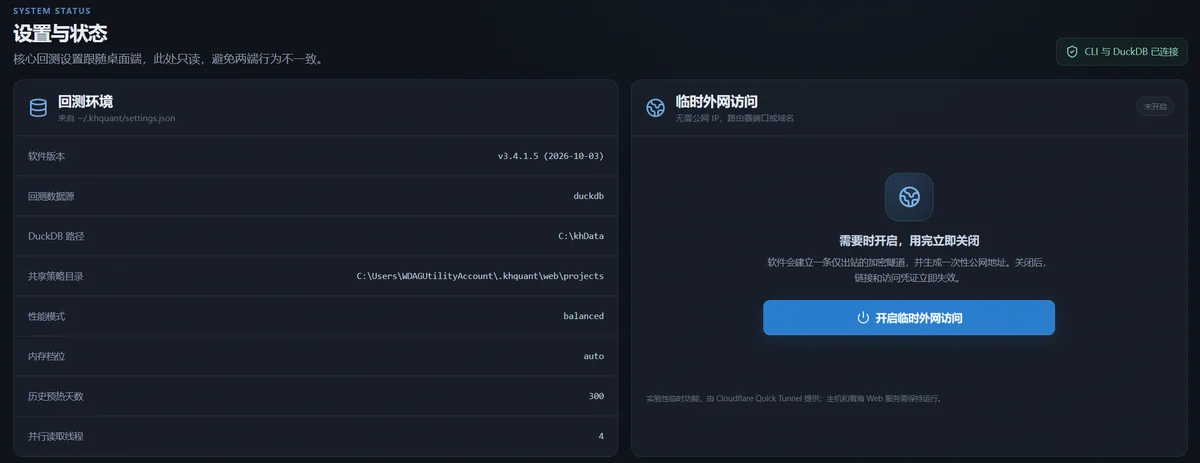Click the shield icon in connection badge

(1072, 51)
